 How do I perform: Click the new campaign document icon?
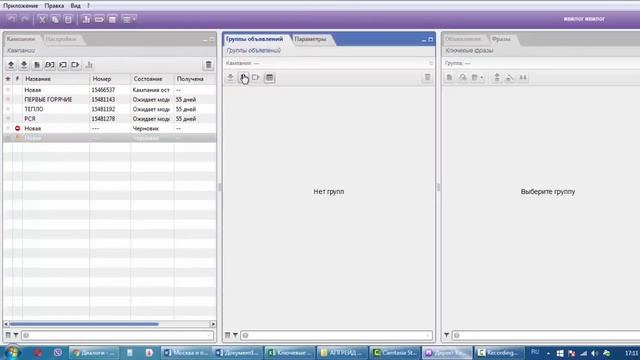coord(37,65)
